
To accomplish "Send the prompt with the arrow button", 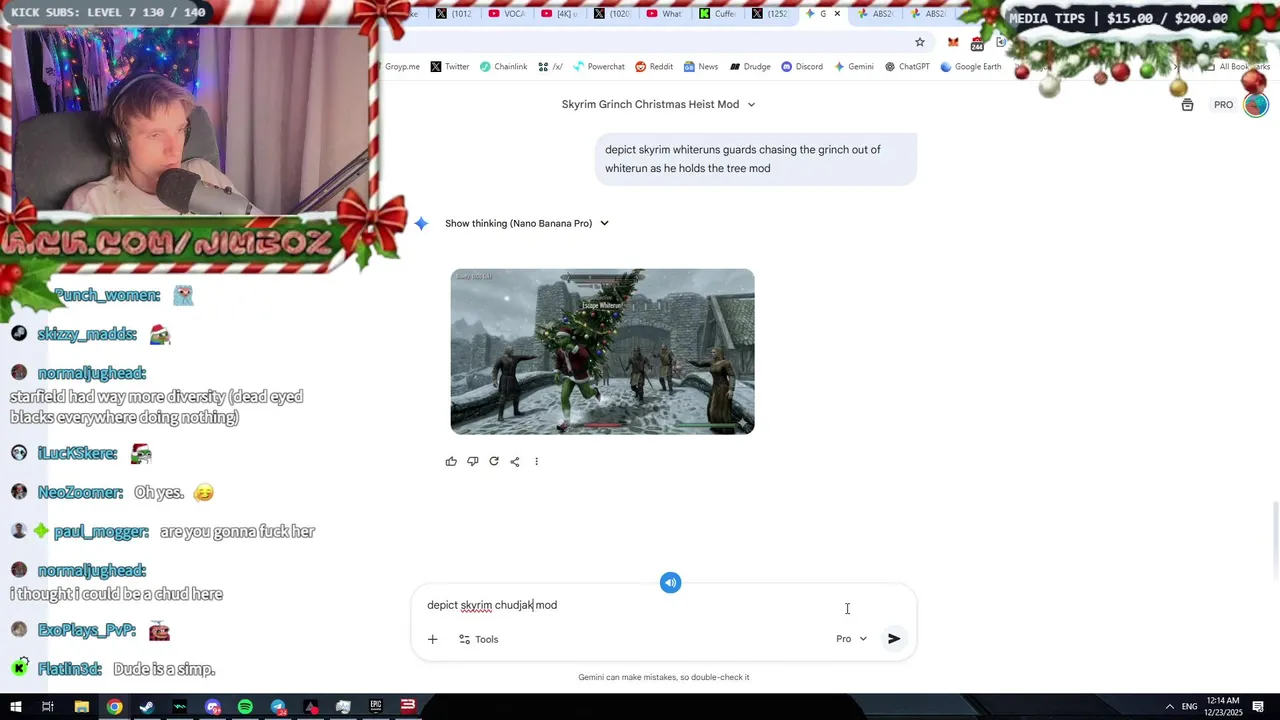I will tap(894, 639).
